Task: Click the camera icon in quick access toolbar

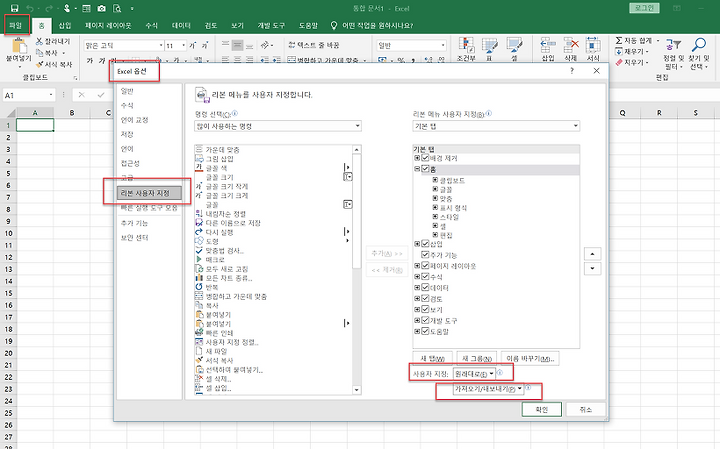Action: coord(101,8)
